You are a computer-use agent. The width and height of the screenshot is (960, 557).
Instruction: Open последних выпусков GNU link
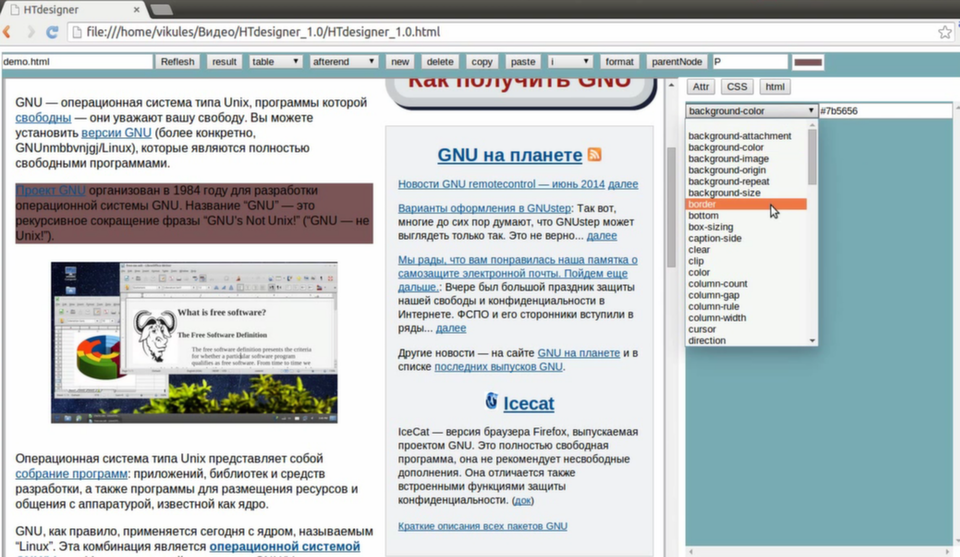tap(498, 367)
